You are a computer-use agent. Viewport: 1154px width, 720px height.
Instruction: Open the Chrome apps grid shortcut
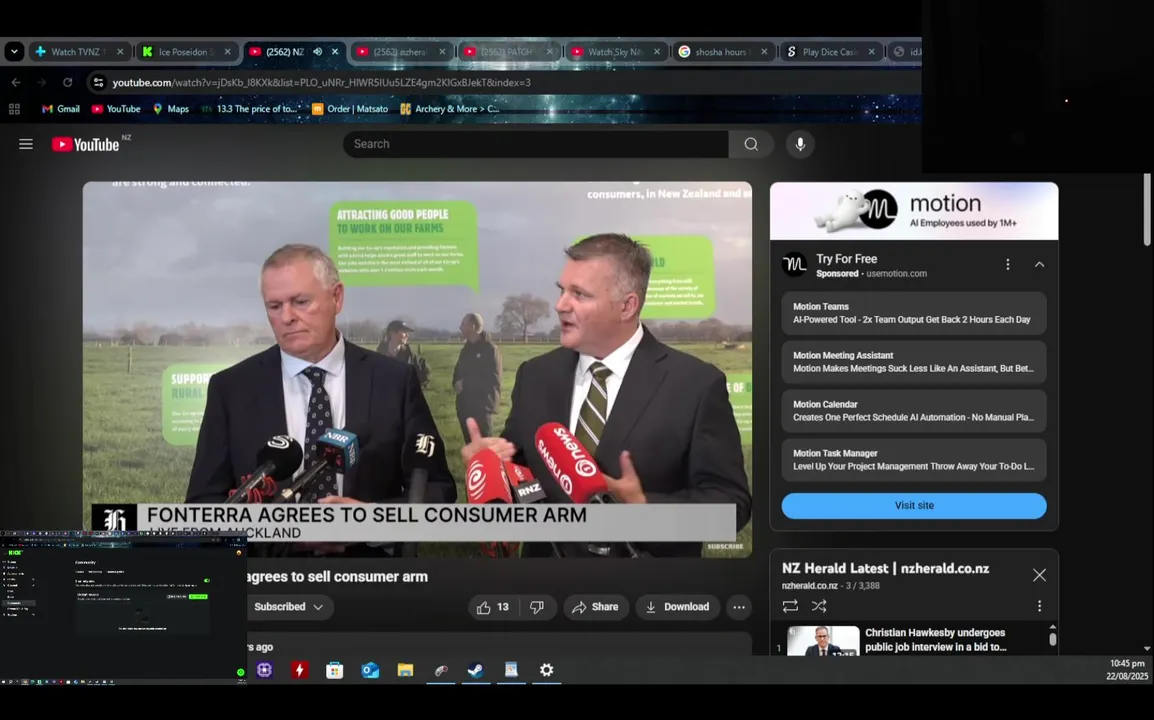pos(14,109)
